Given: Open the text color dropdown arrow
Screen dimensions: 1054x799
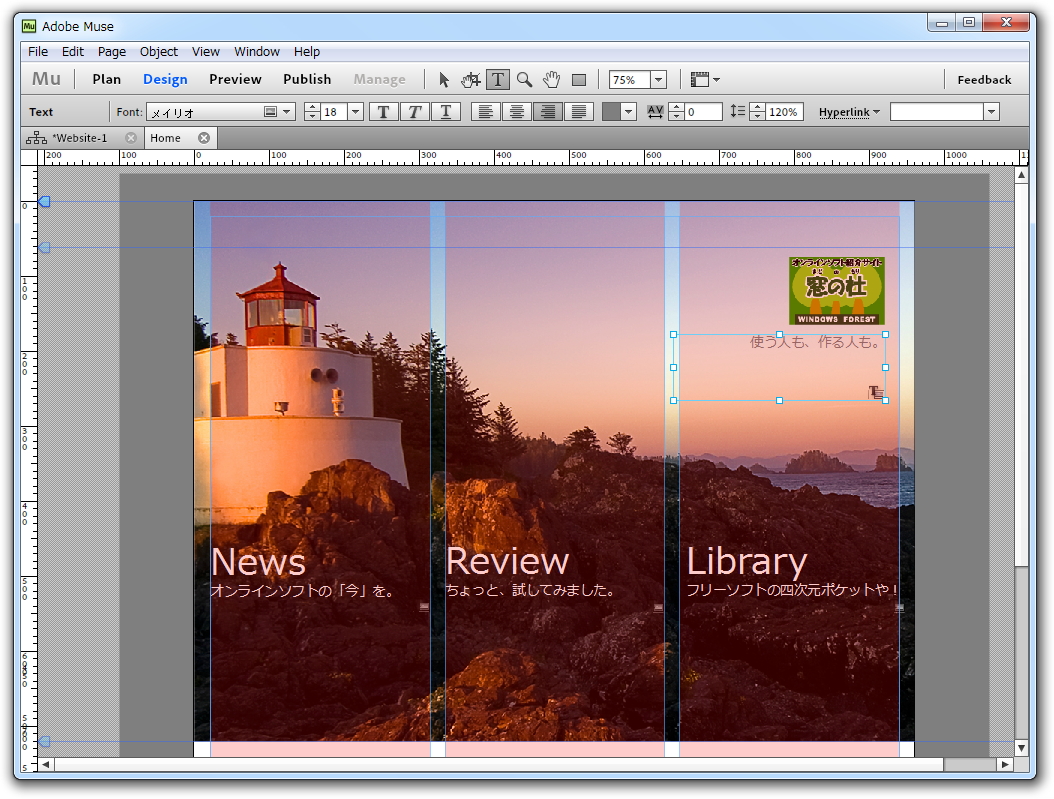Looking at the screenshot, I should coord(629,112).
